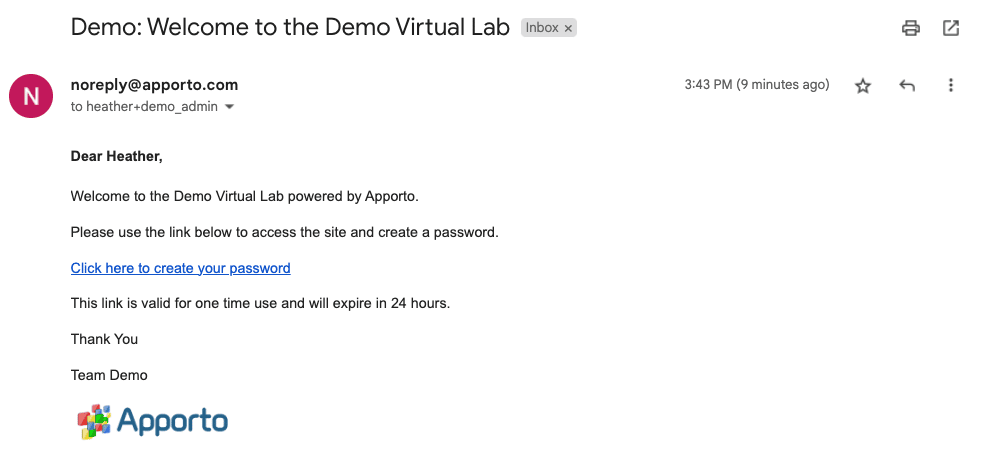
Task: Open the More options three-dot menu
Action: click(x=950, y=85)
